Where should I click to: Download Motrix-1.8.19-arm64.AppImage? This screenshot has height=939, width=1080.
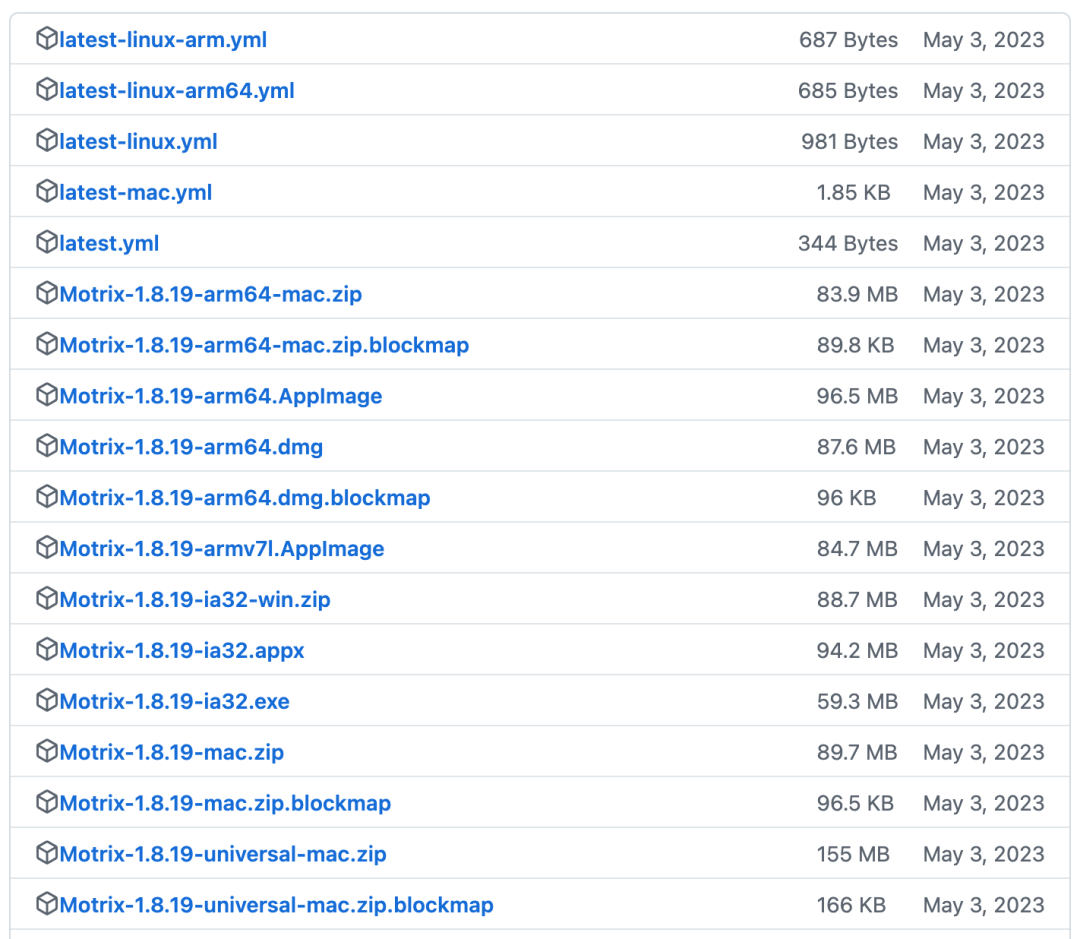pyautogui.click(x=220, y=397)
